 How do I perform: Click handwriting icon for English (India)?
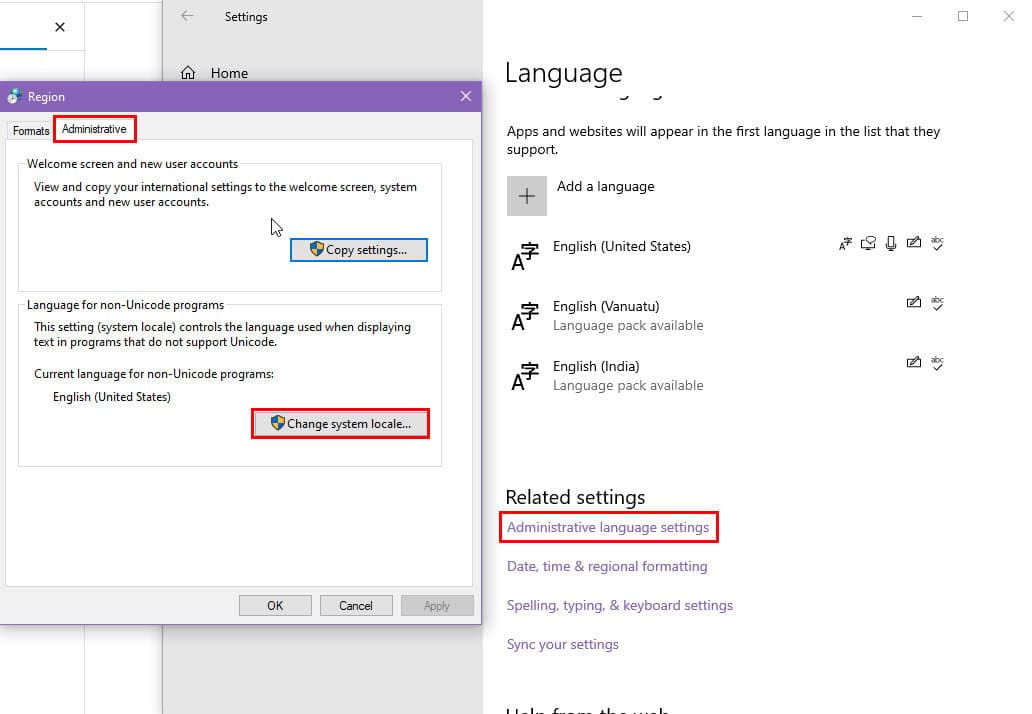914,363
